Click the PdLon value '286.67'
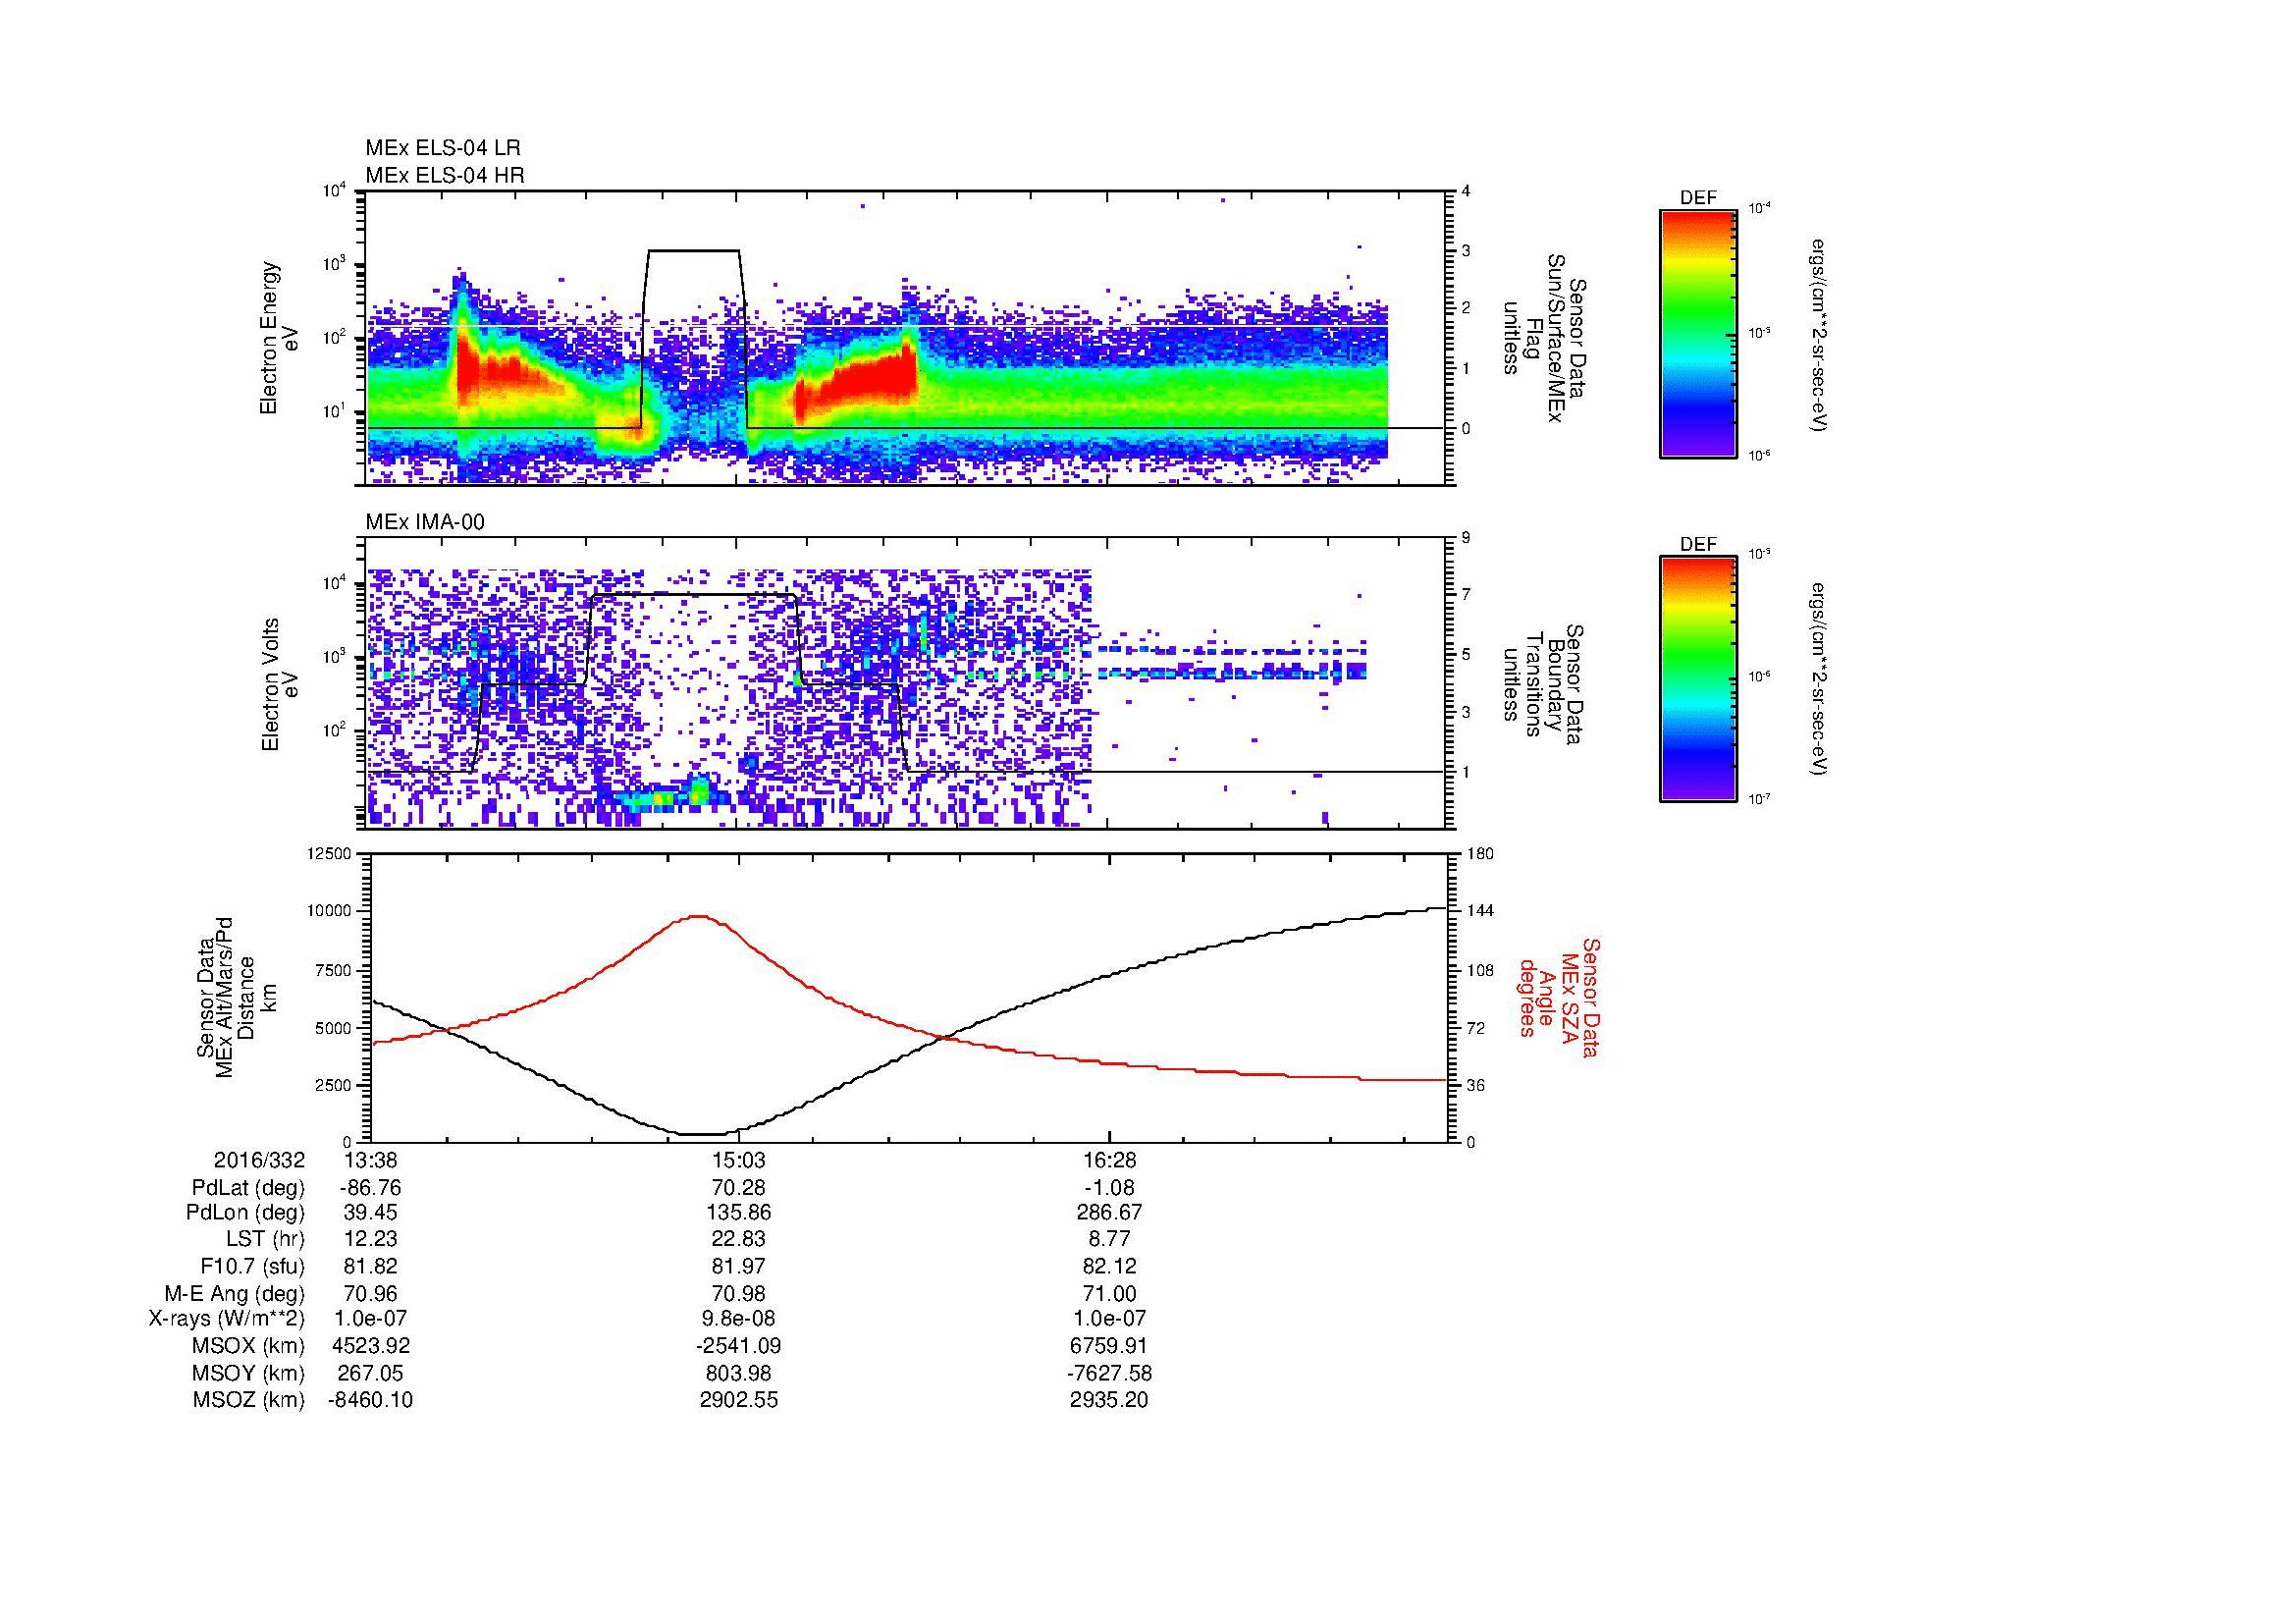The image size is (2296, 1623). point(1109,1212)
